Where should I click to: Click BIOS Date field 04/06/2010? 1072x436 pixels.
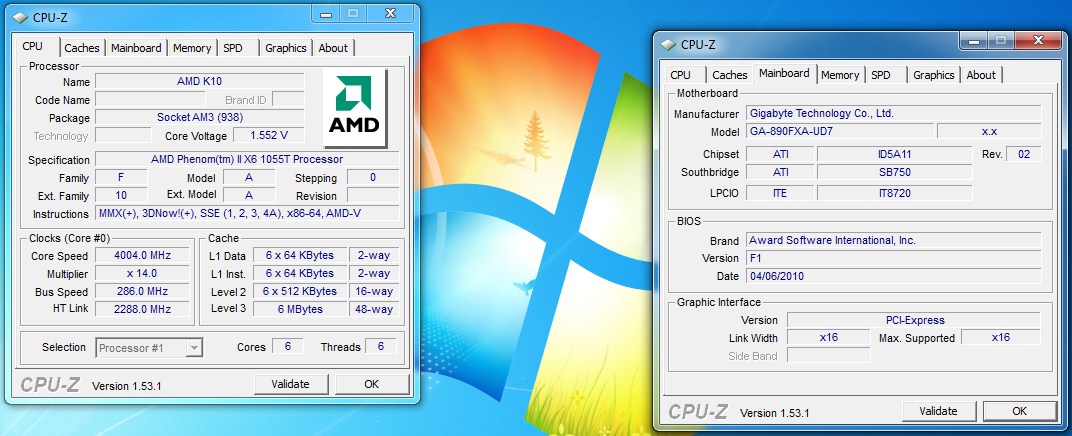pyautogui.click(x=894, y=276)
